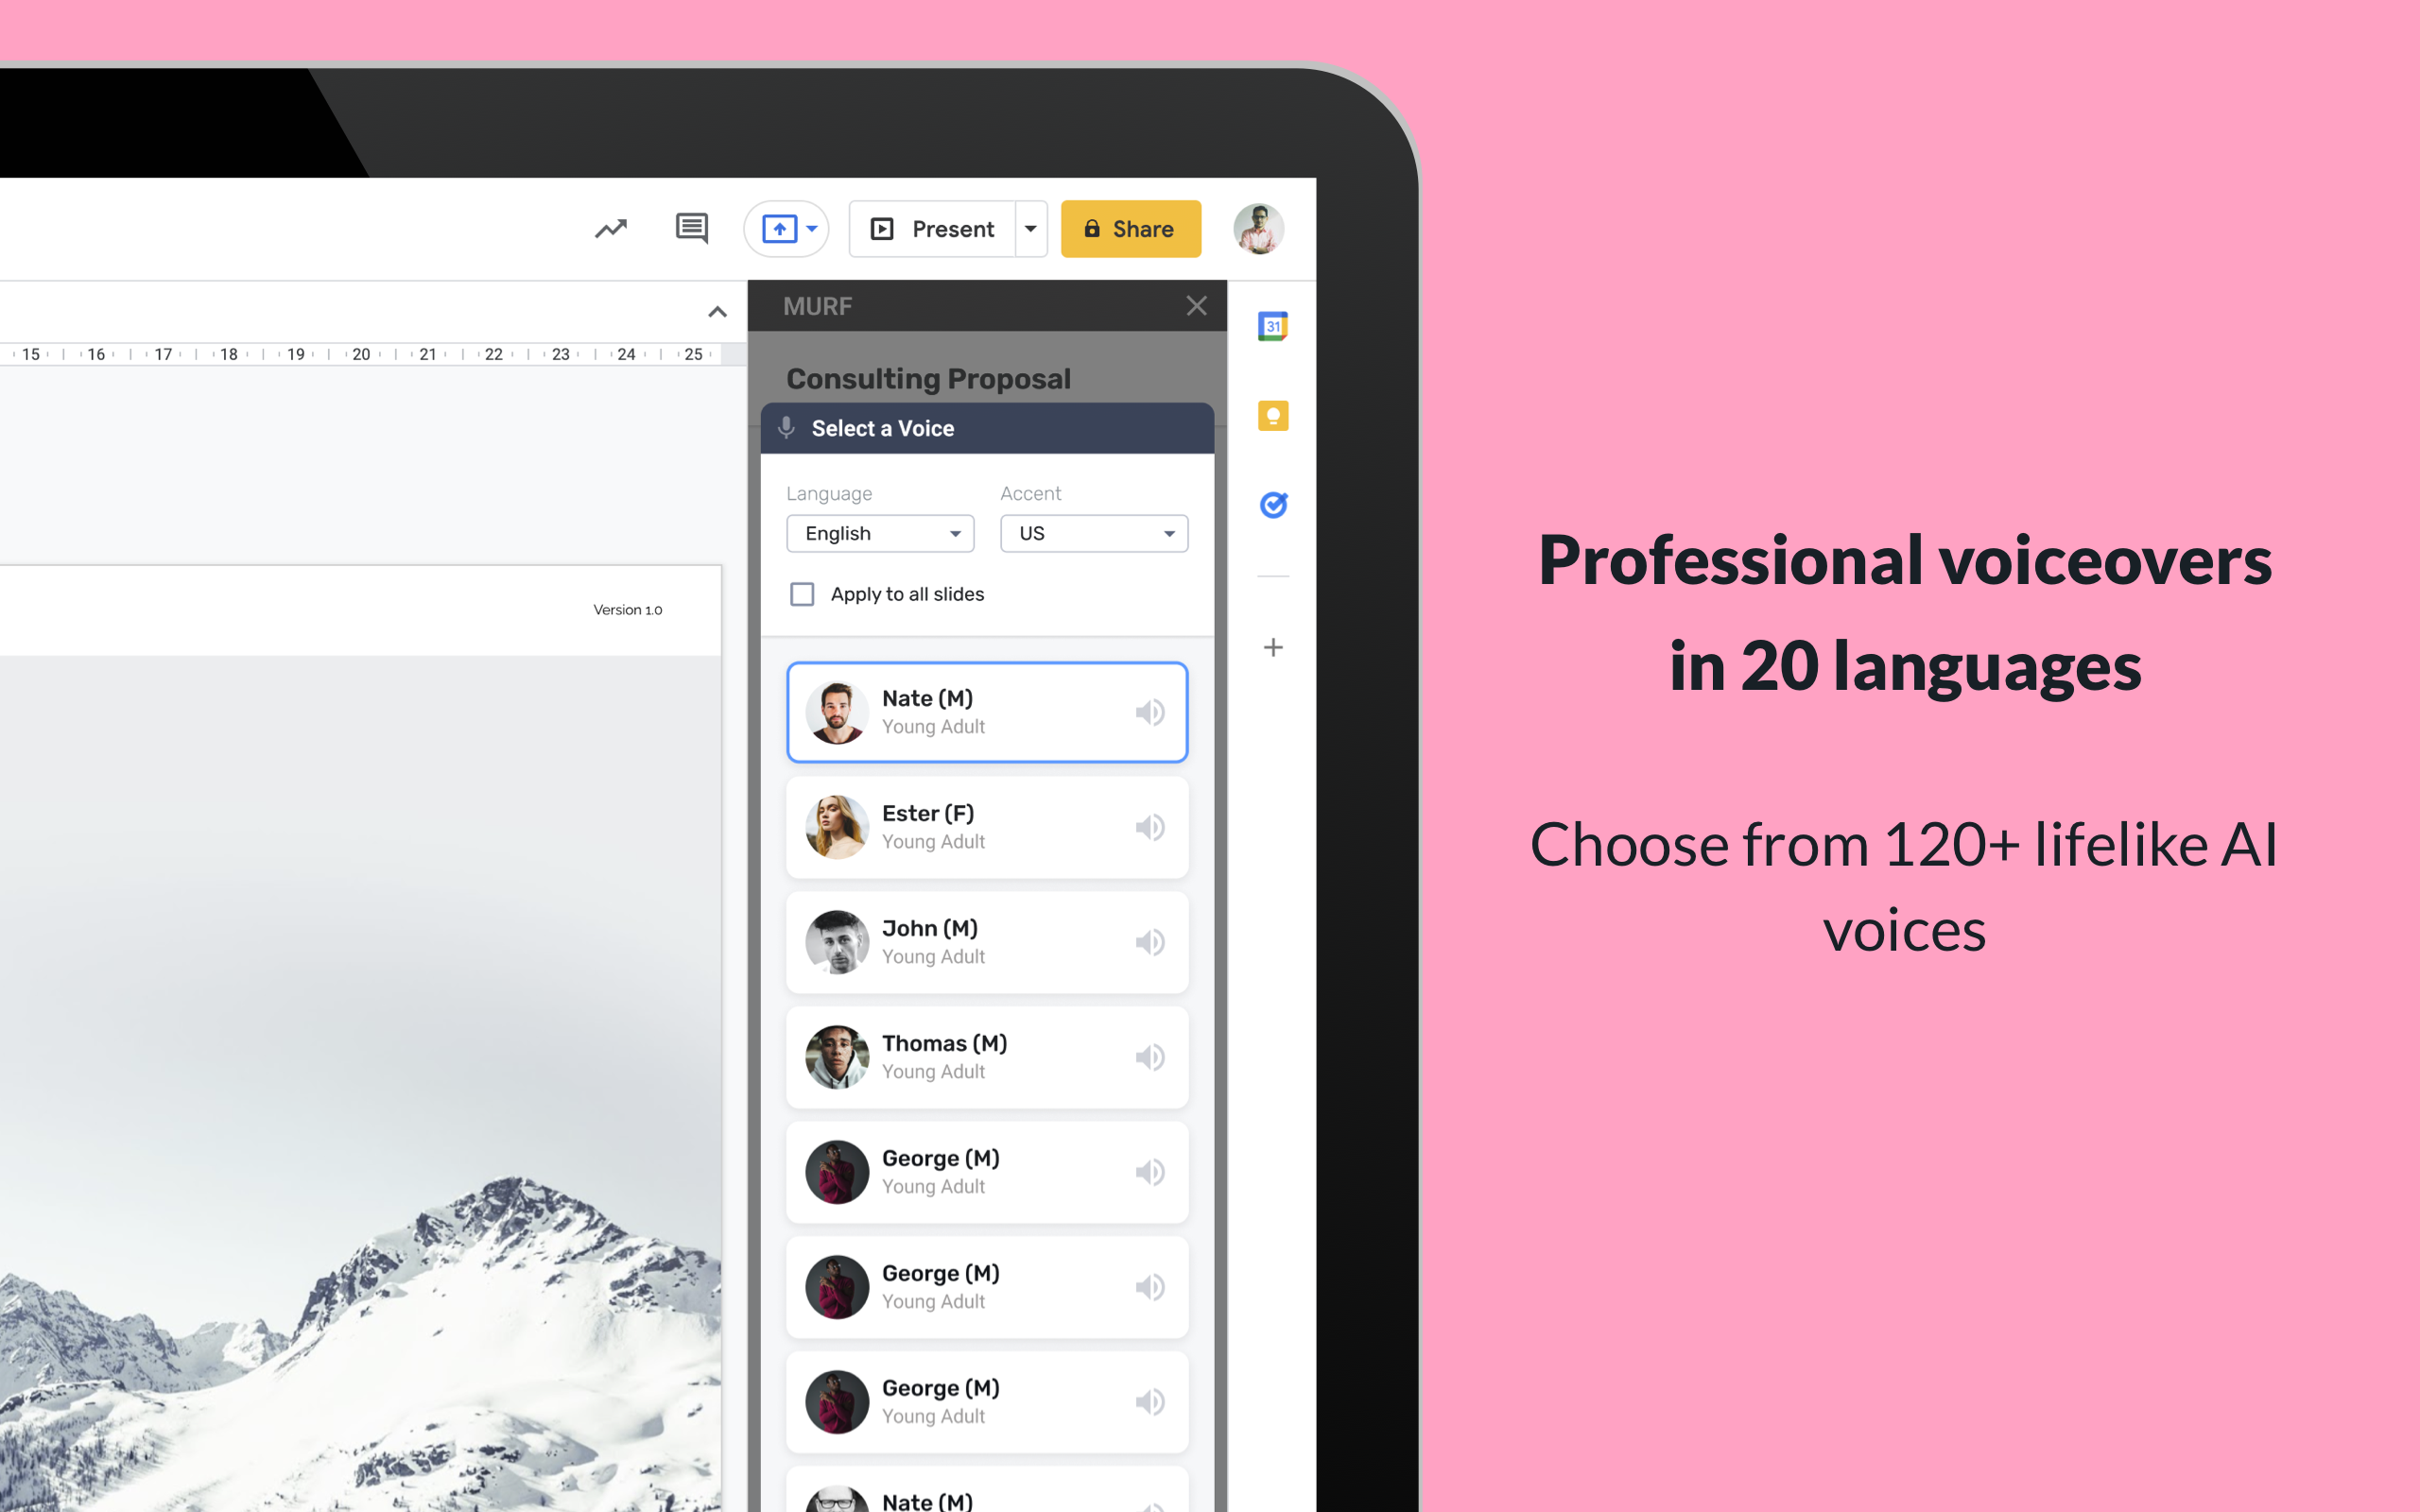
Task: Toggle Apply to all slides checkbox
Action: 804,594
